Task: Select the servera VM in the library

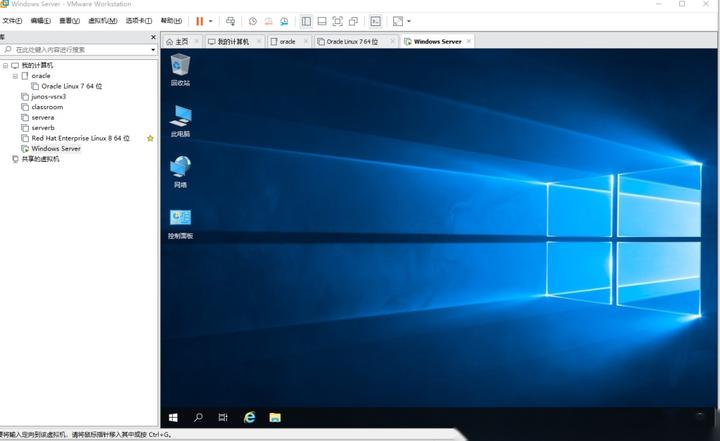Action: point(43,118)
